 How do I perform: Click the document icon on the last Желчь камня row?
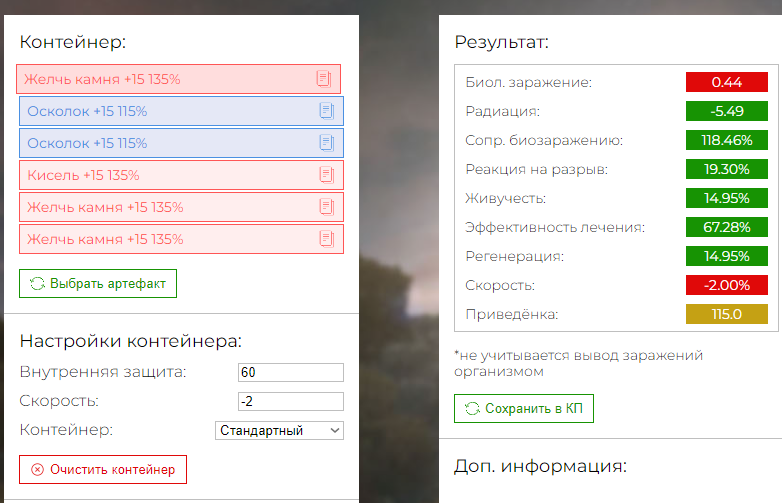tap(327, 239)
